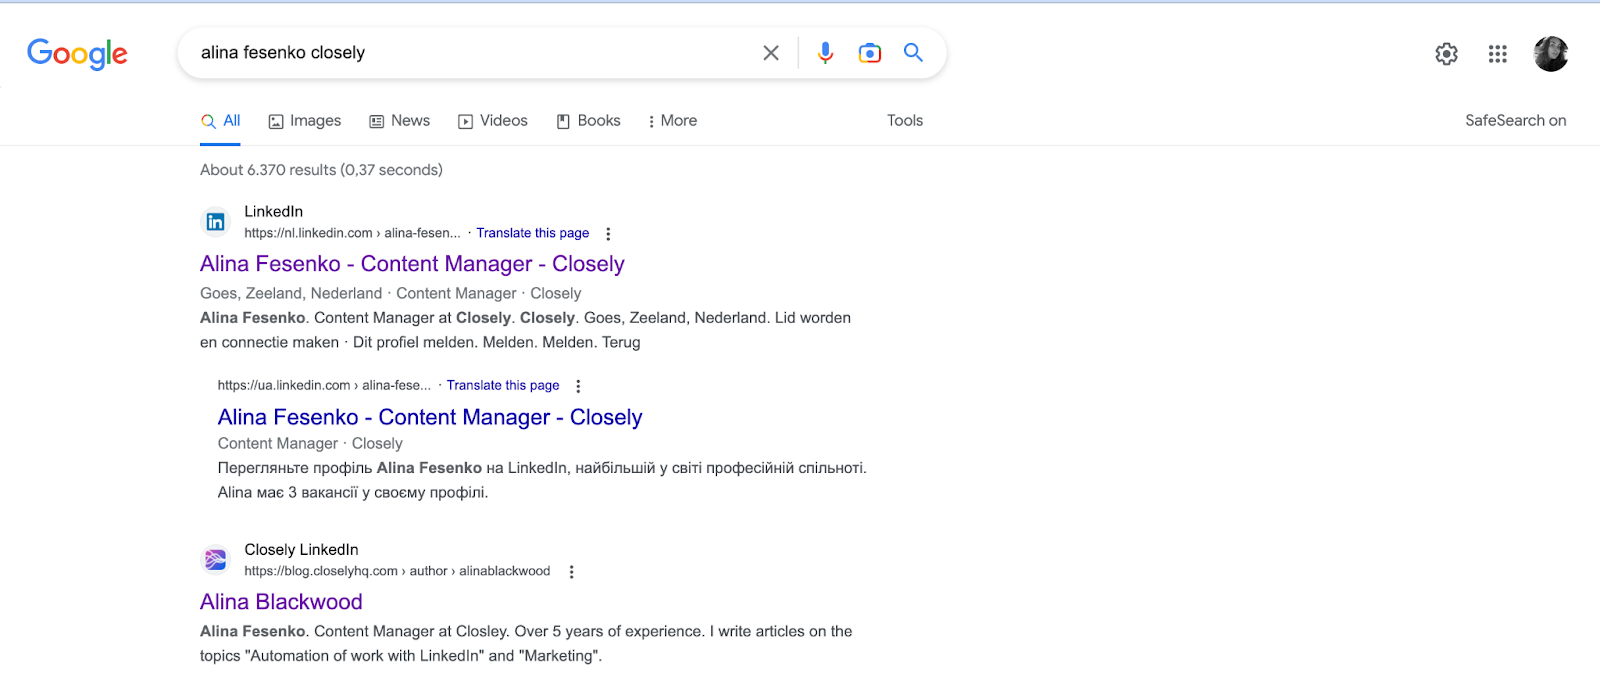1600x695 pixels.
Task: Click the blog.closelyhq.com author URL
Action: [x=397, y=571]
